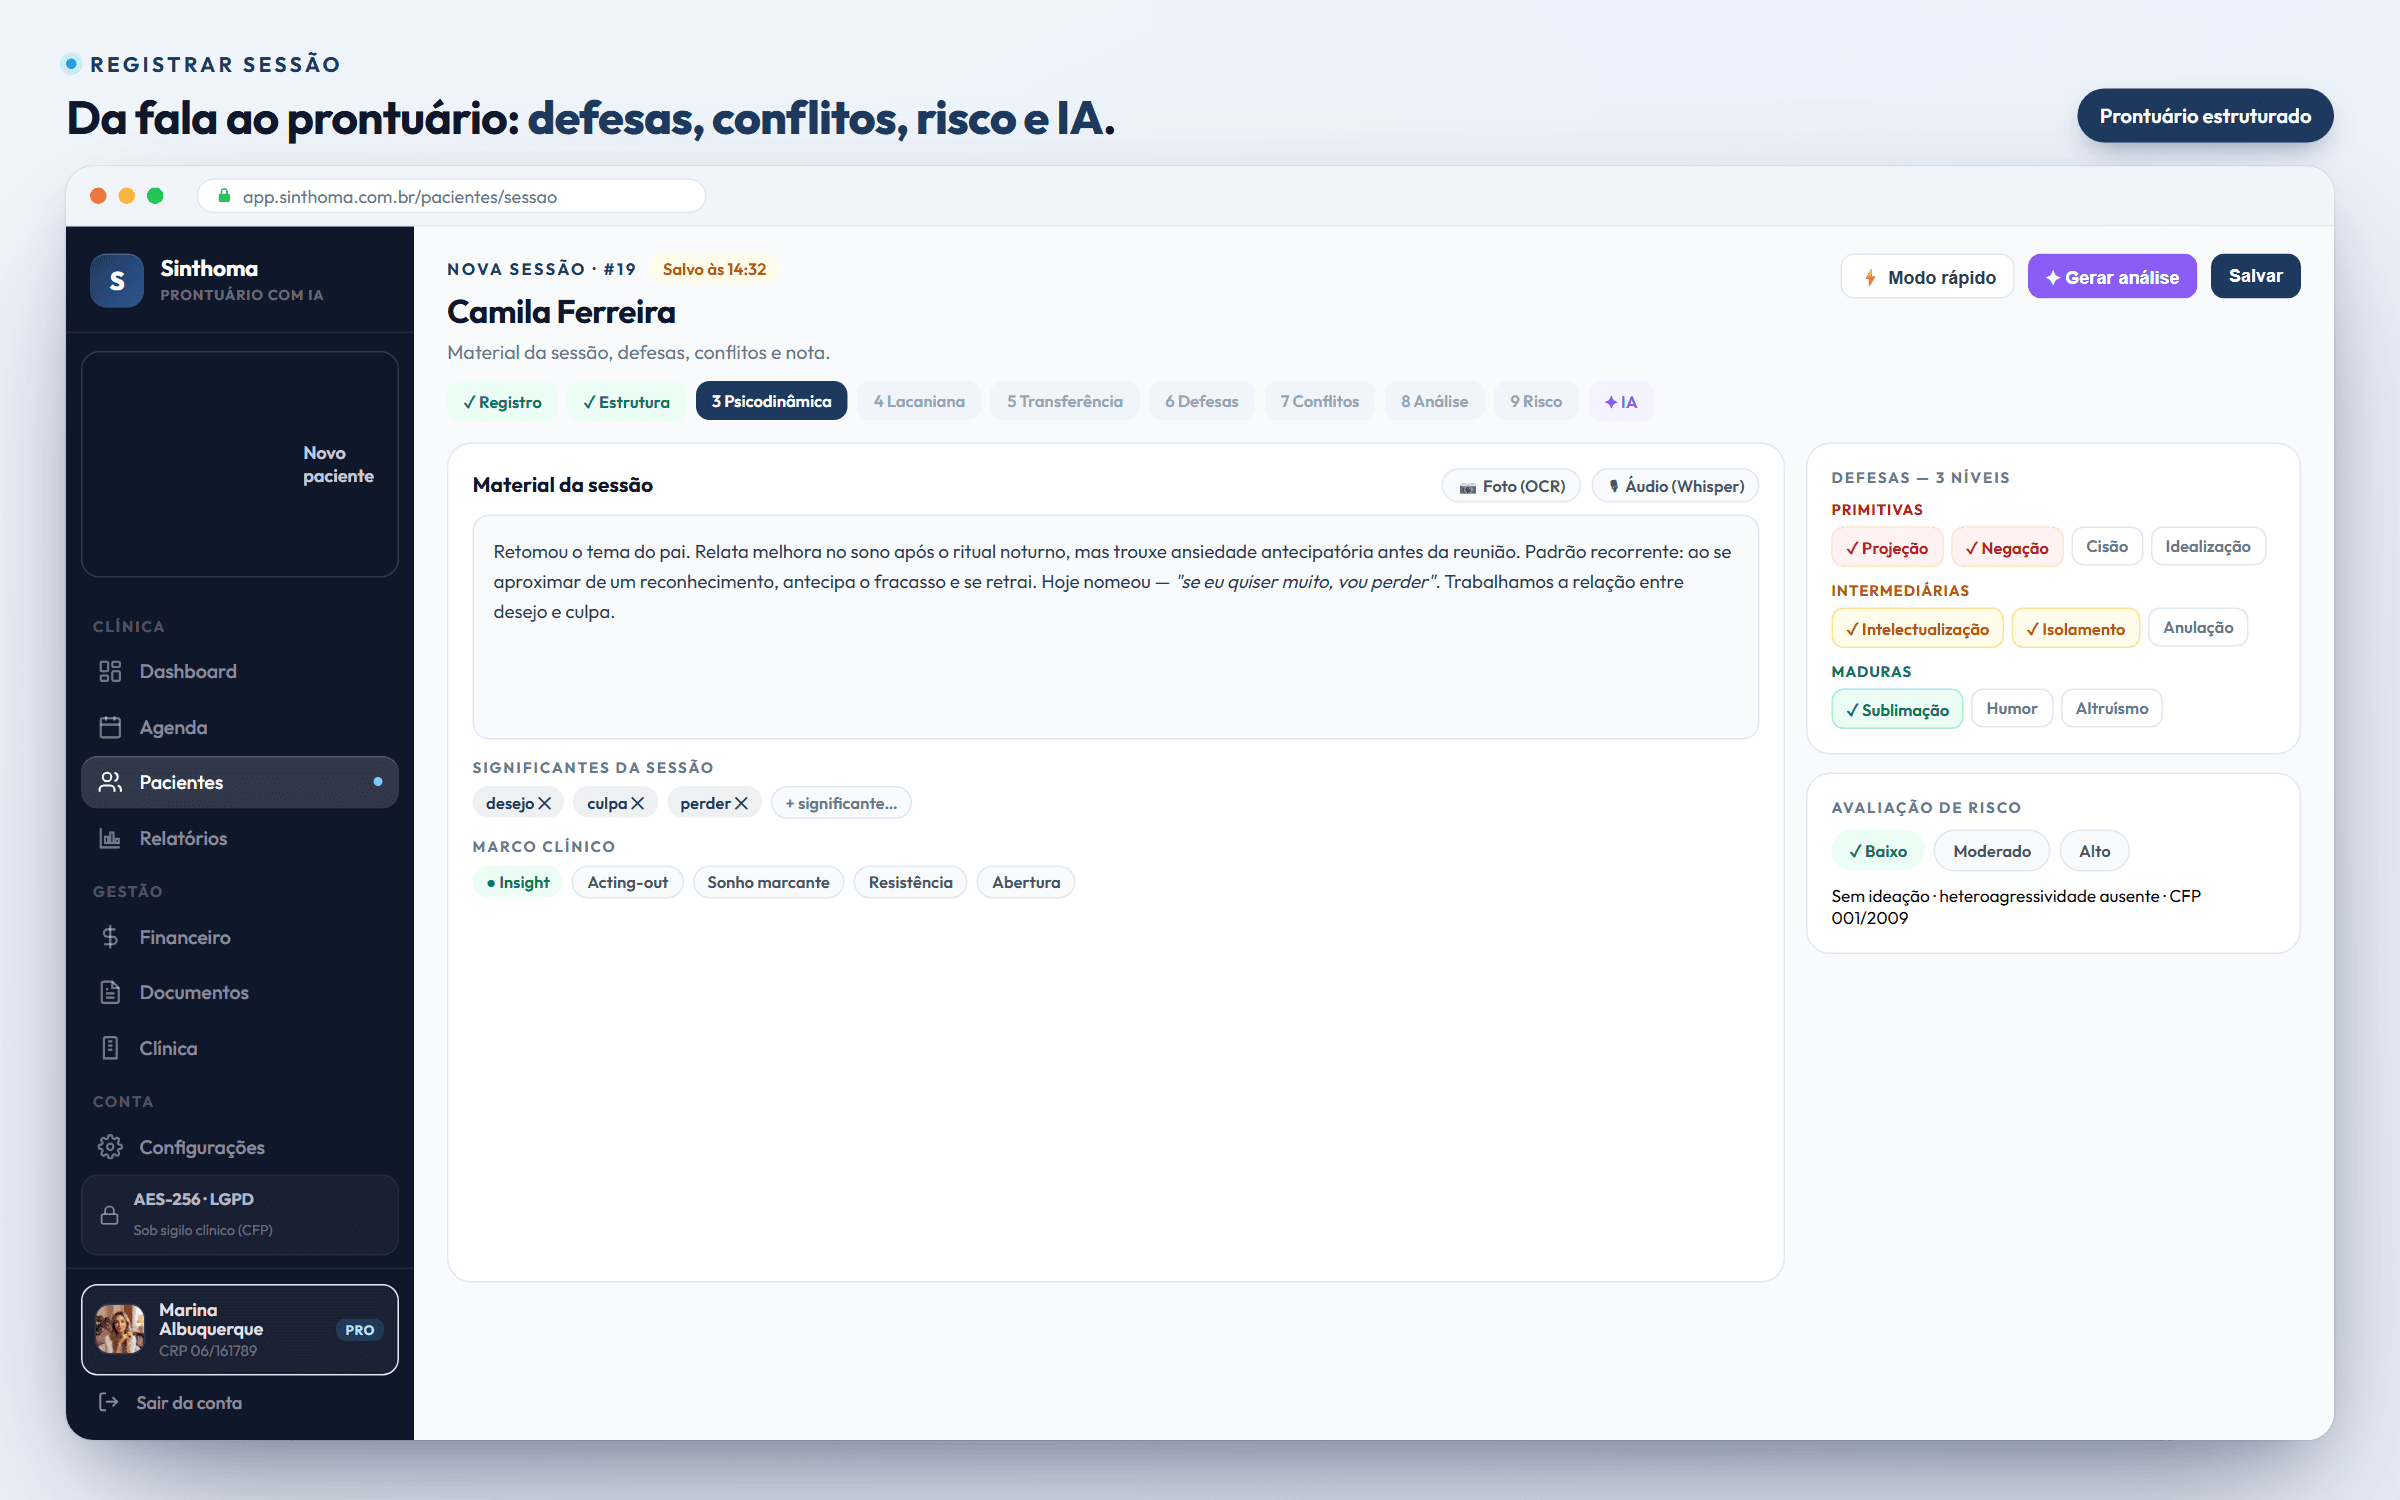Select the Insight marco clínico chip
Viewport: 2400px width, 1500px height.
click(x=518, y=882)
